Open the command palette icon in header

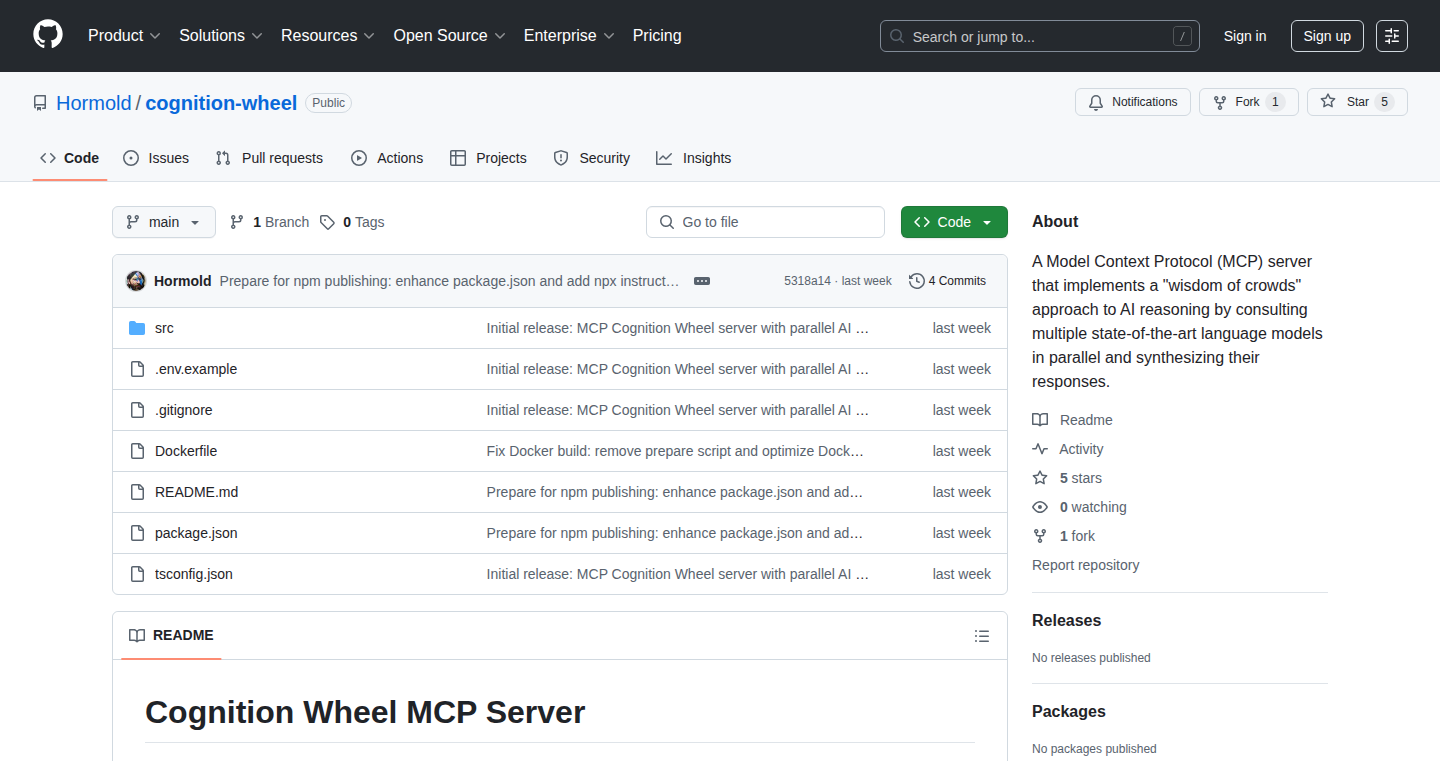[1392, 36]
